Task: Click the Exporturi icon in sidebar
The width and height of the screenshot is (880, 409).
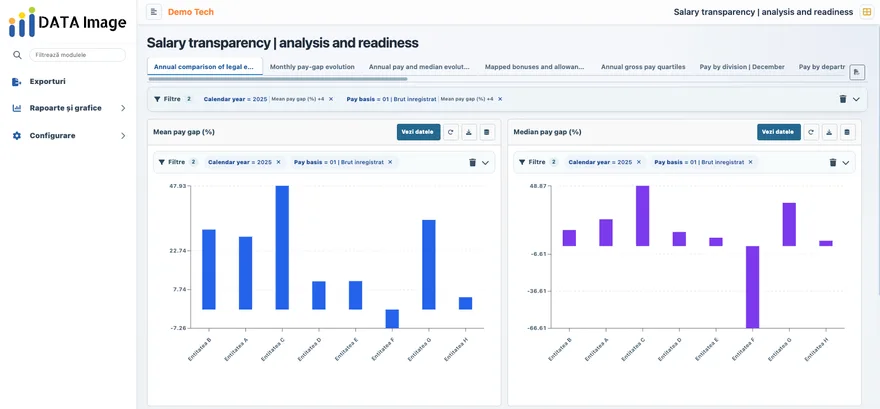Action: click(x=17, y=81)
